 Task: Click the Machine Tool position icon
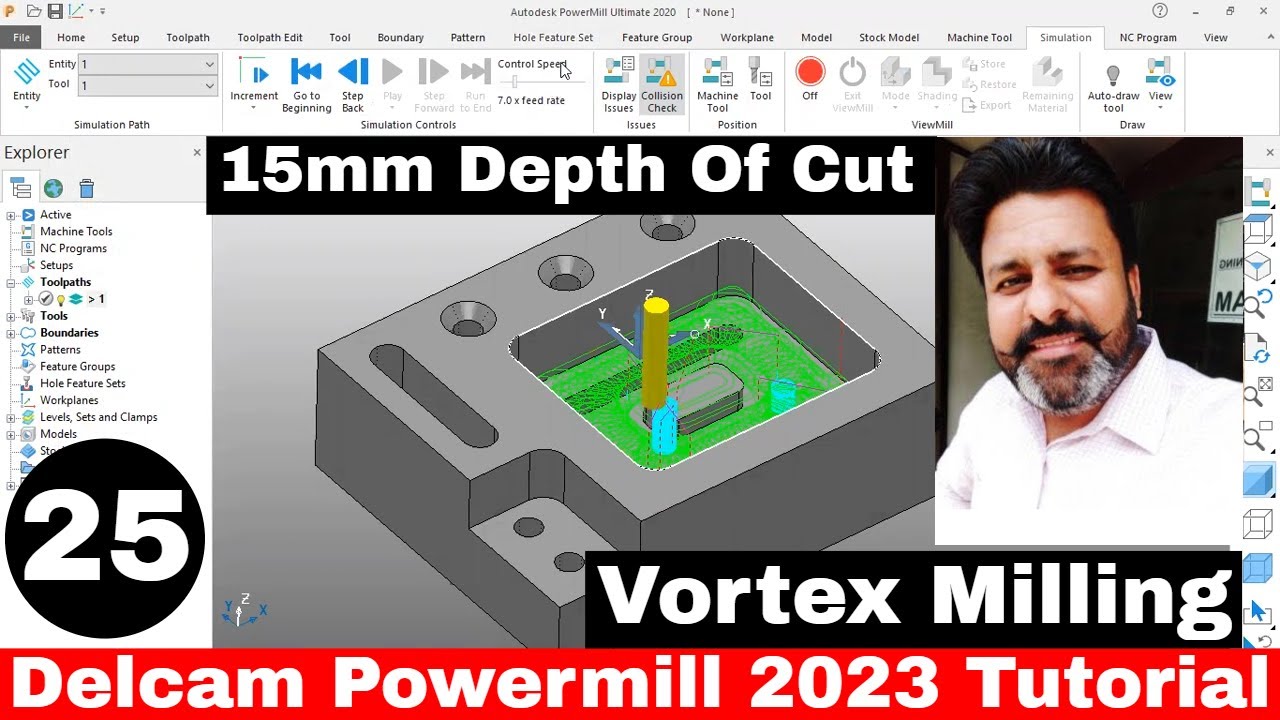(x=718, y=84)
